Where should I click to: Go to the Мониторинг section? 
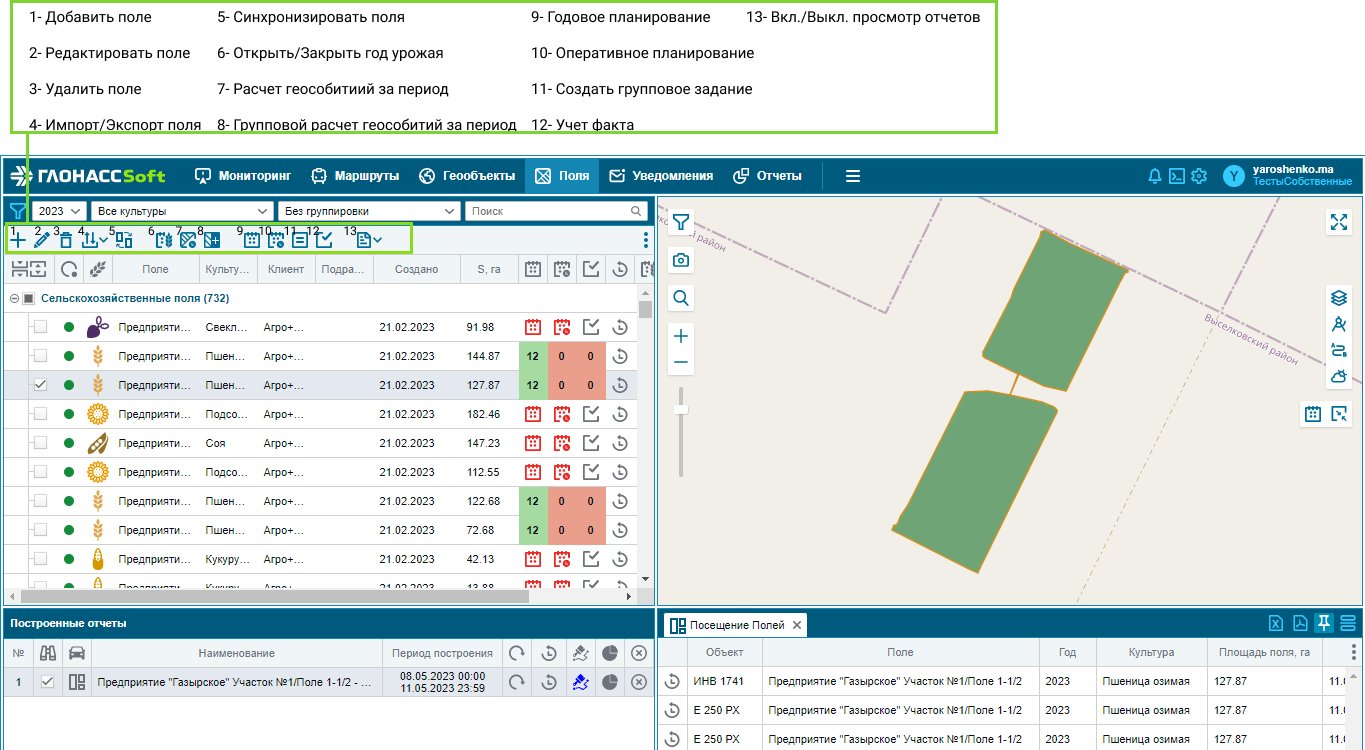point(243,176)
